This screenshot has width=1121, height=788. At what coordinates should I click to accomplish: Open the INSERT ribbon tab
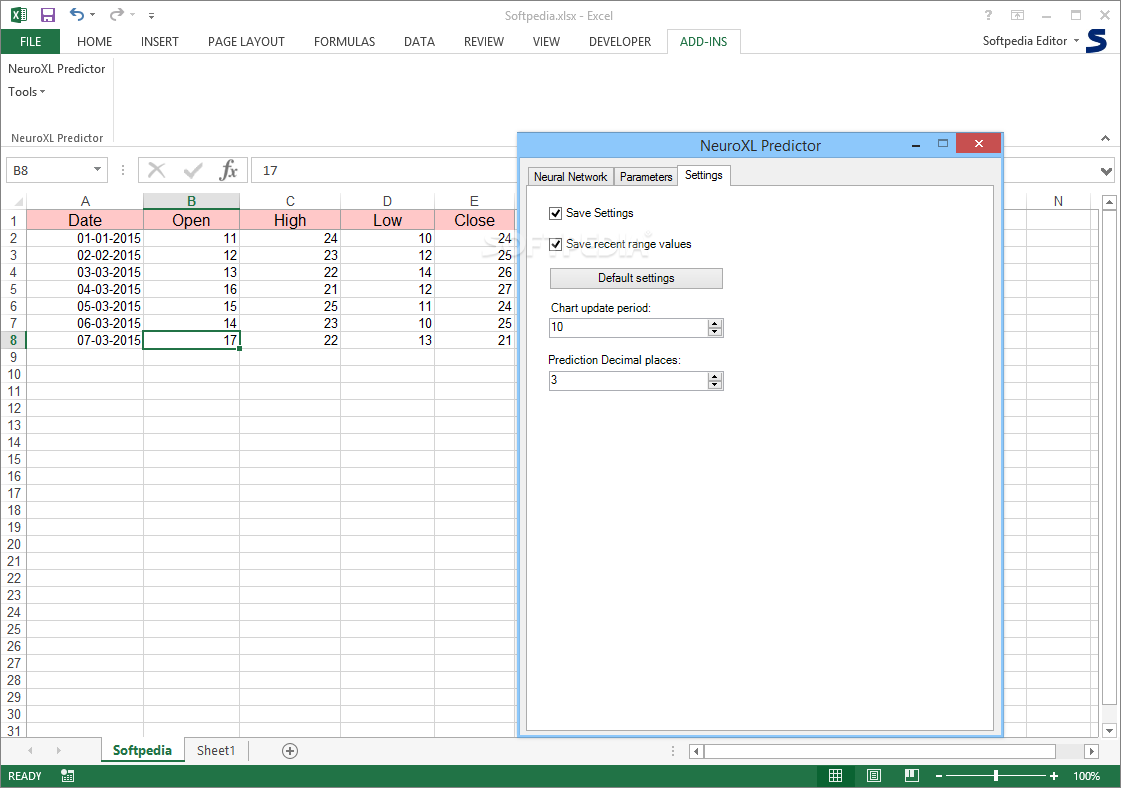click(x=159, y=41)
